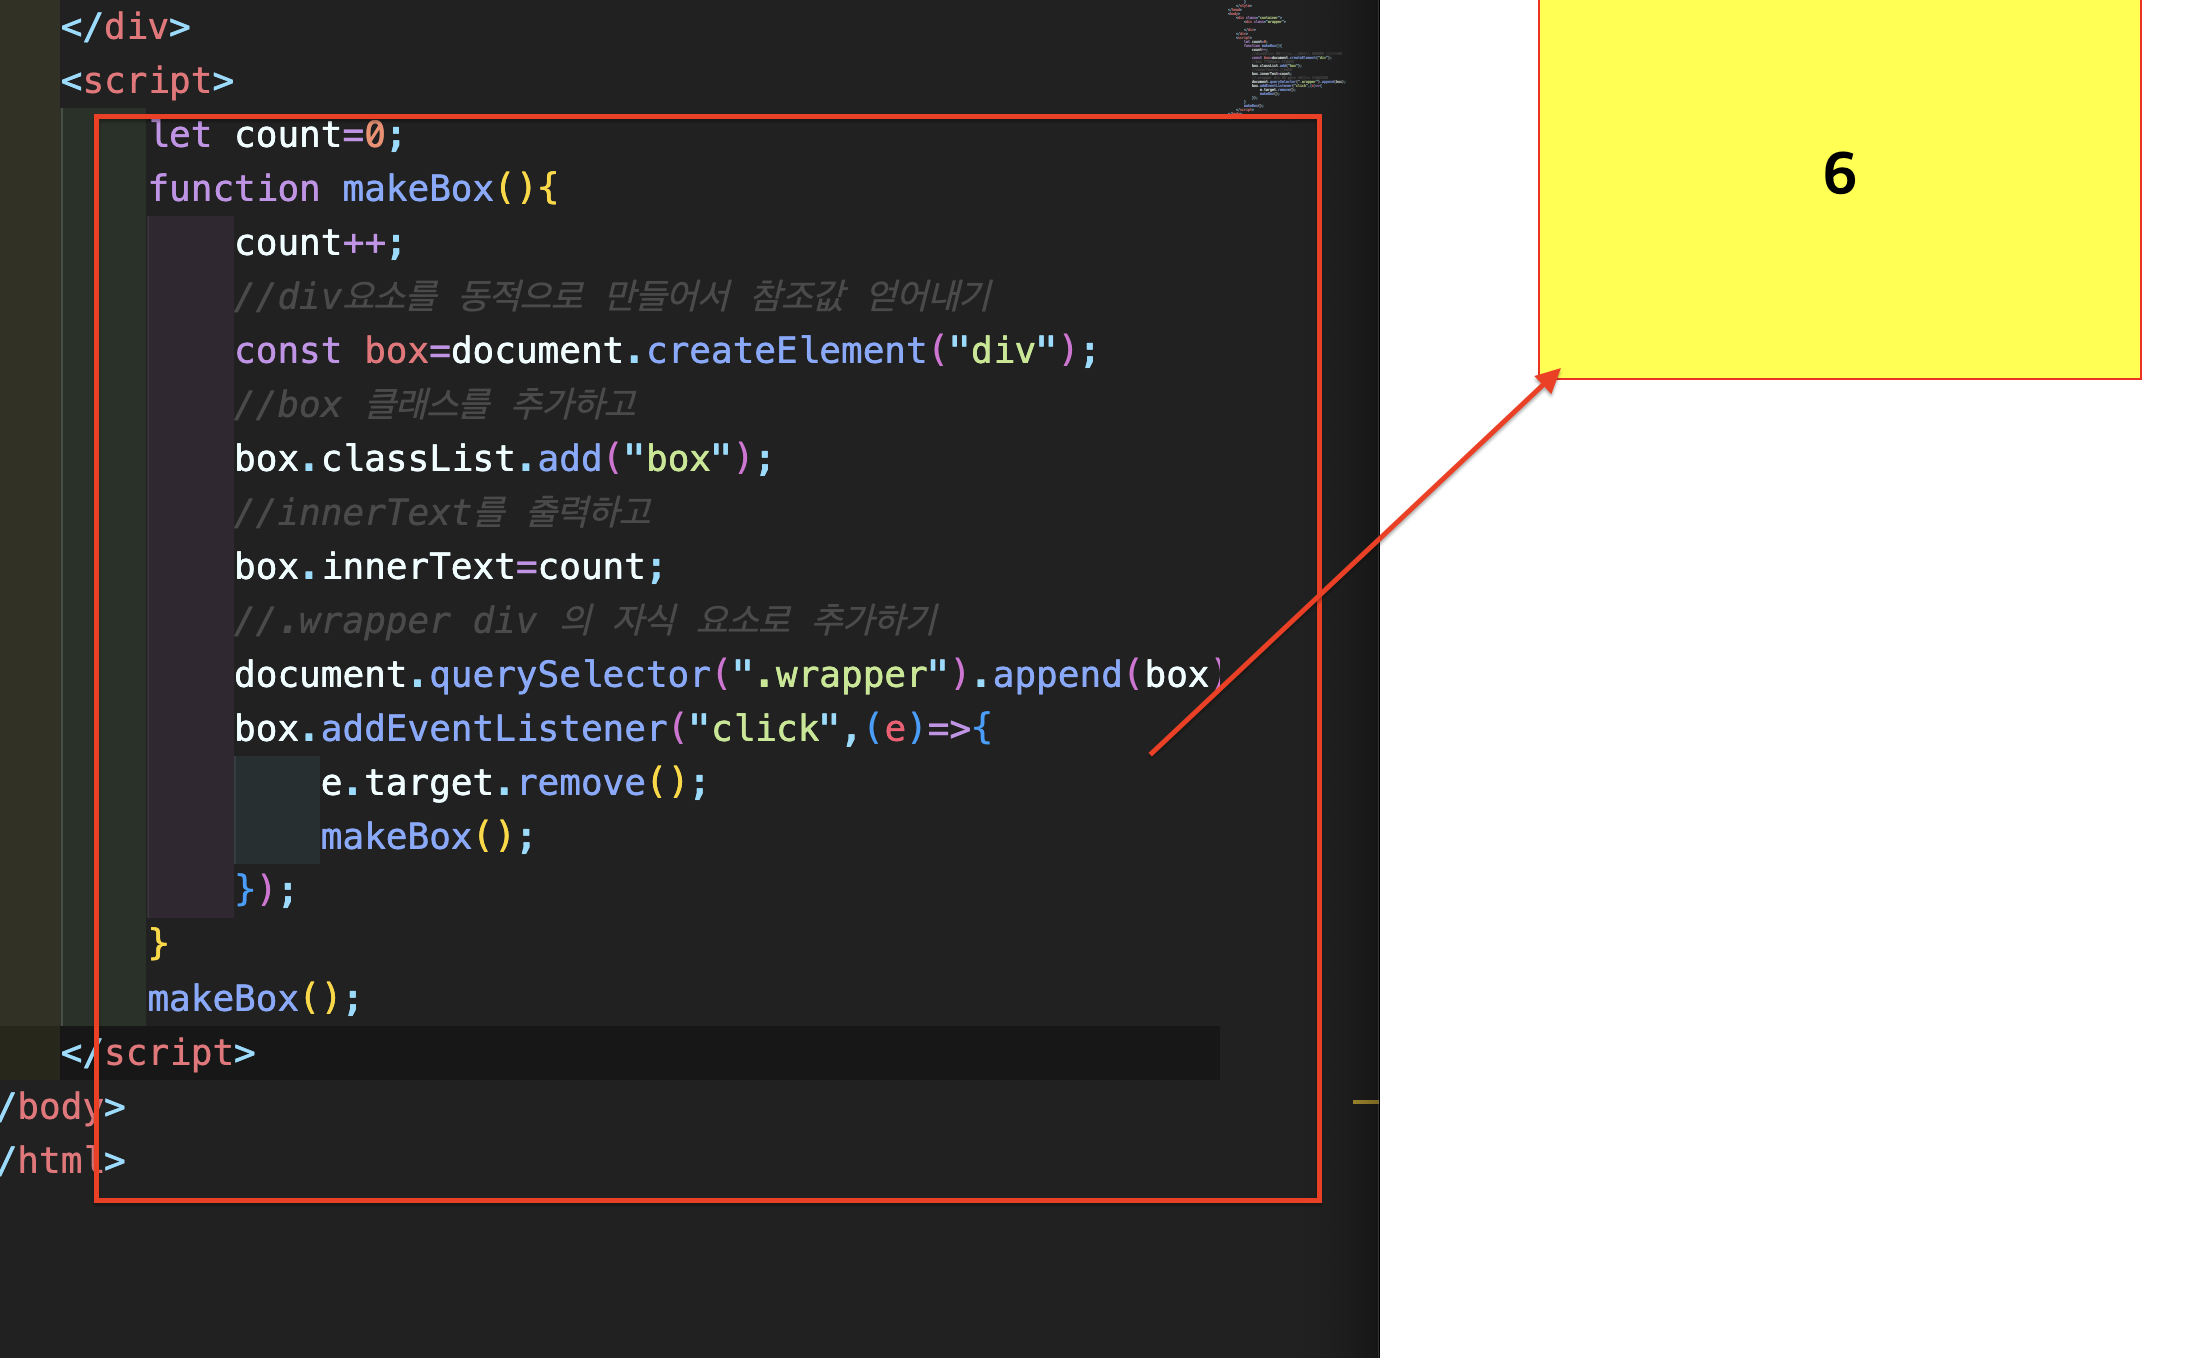Click the 'count++;' statement

coord(319,243)
